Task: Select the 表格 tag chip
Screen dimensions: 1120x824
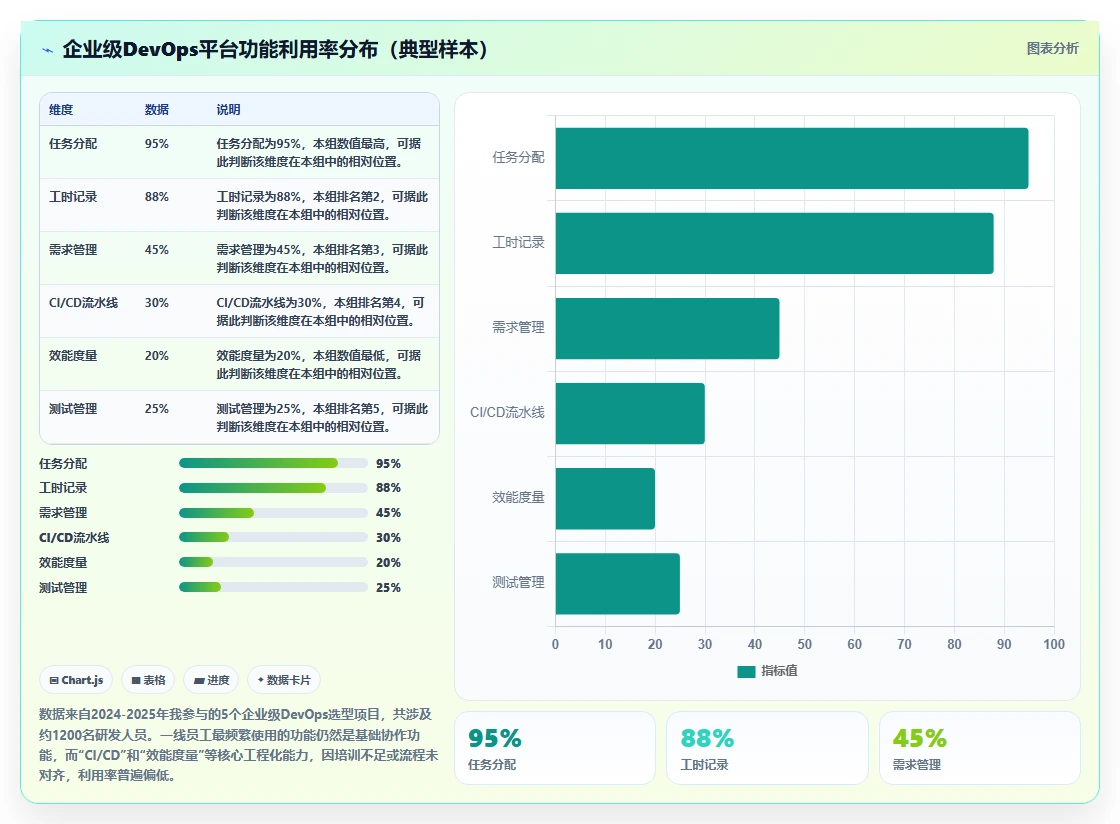Action: [x=149, y=680]
